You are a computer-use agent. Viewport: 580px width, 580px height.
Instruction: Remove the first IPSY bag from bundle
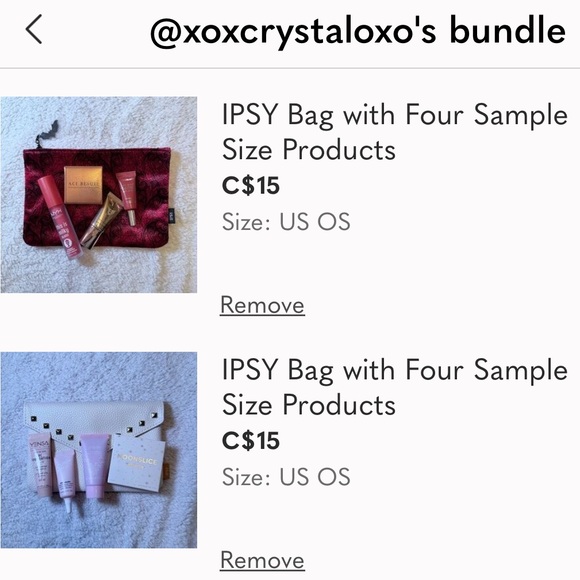click(262, 306)
